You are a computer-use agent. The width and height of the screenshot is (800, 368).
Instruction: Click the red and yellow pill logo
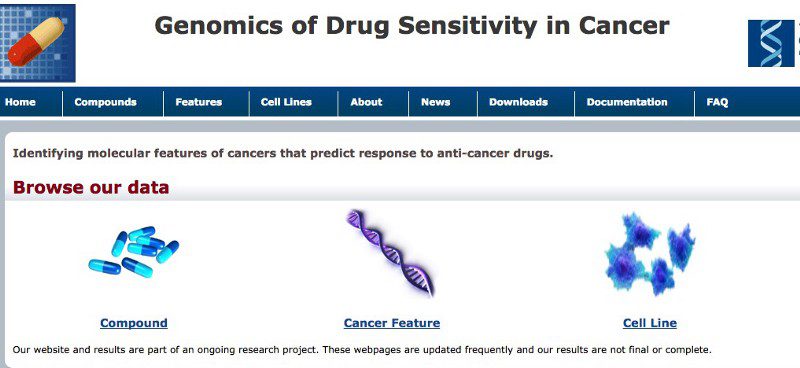37,43
